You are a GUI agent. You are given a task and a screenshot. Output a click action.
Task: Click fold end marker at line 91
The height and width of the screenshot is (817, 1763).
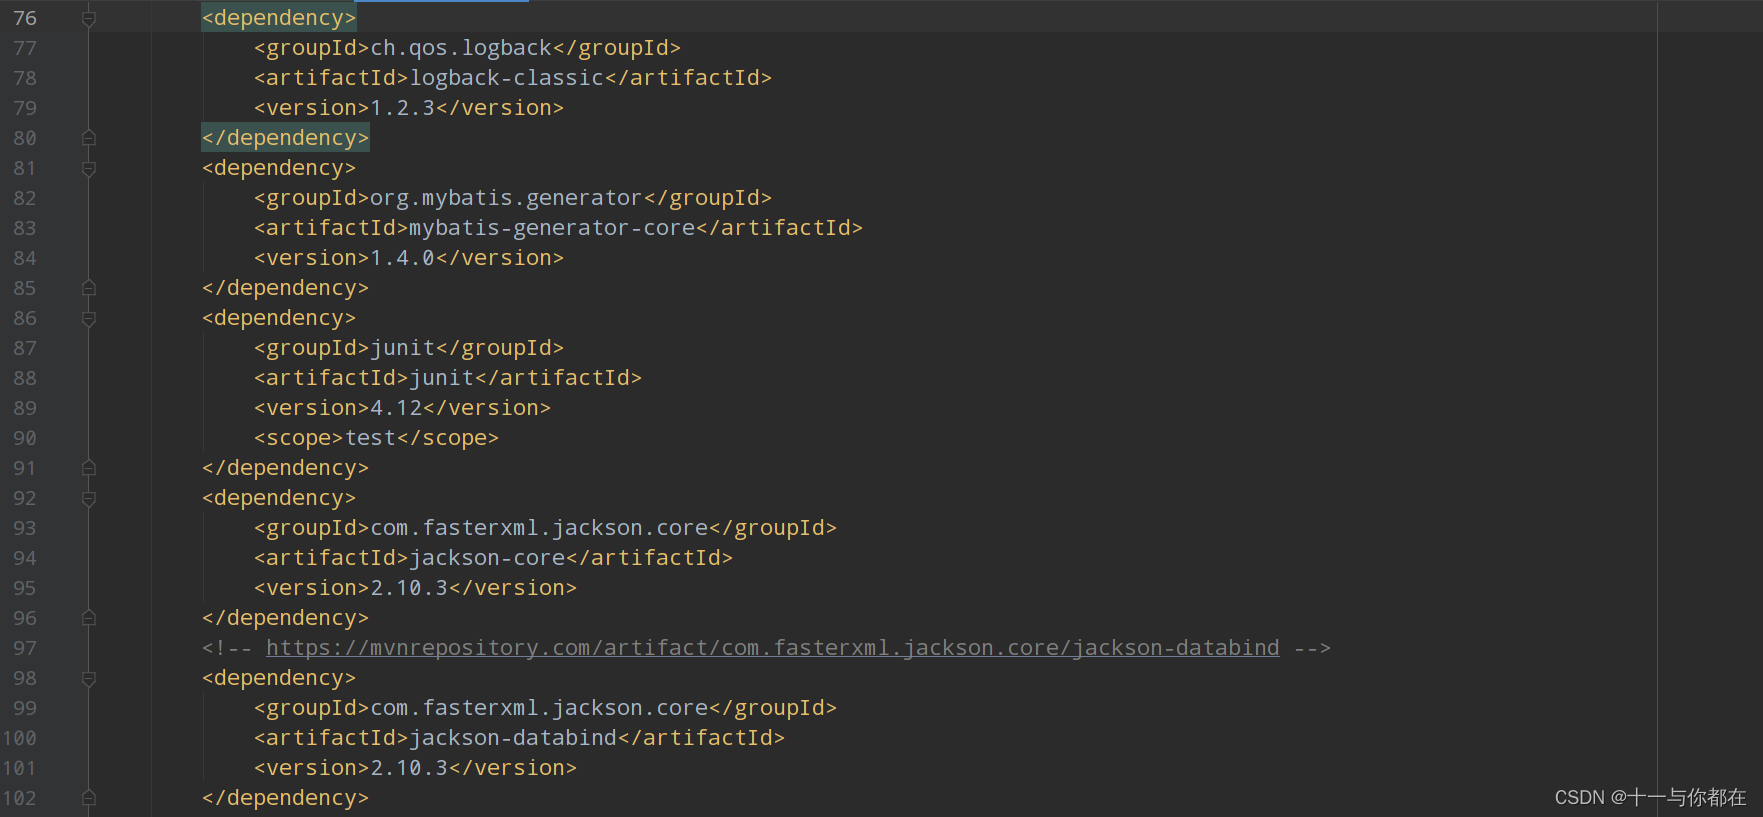pyautogui.click(x=88, y=468)
